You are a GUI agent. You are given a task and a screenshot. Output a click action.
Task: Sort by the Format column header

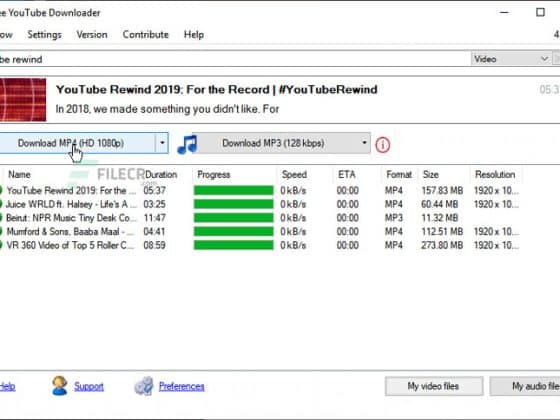pos(399,175)
